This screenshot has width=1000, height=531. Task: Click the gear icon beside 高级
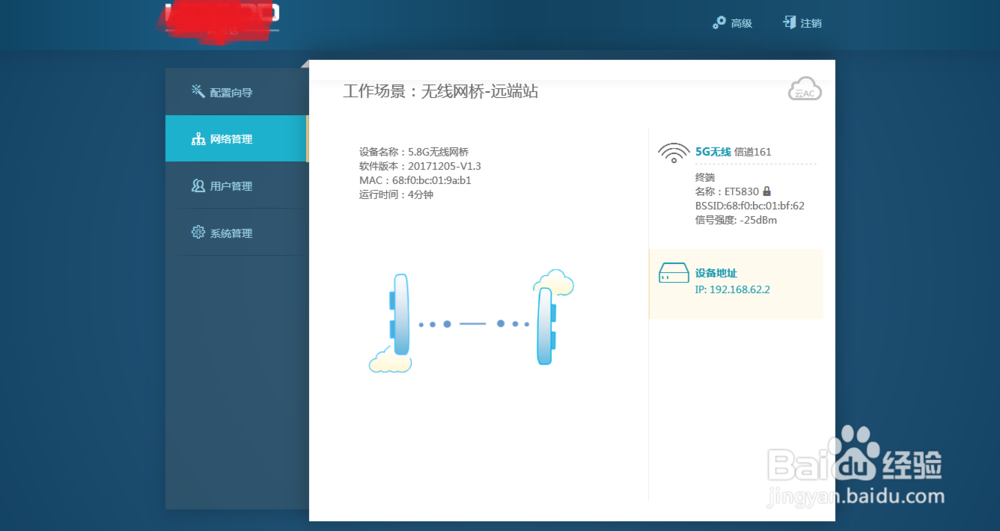[719, 23]
